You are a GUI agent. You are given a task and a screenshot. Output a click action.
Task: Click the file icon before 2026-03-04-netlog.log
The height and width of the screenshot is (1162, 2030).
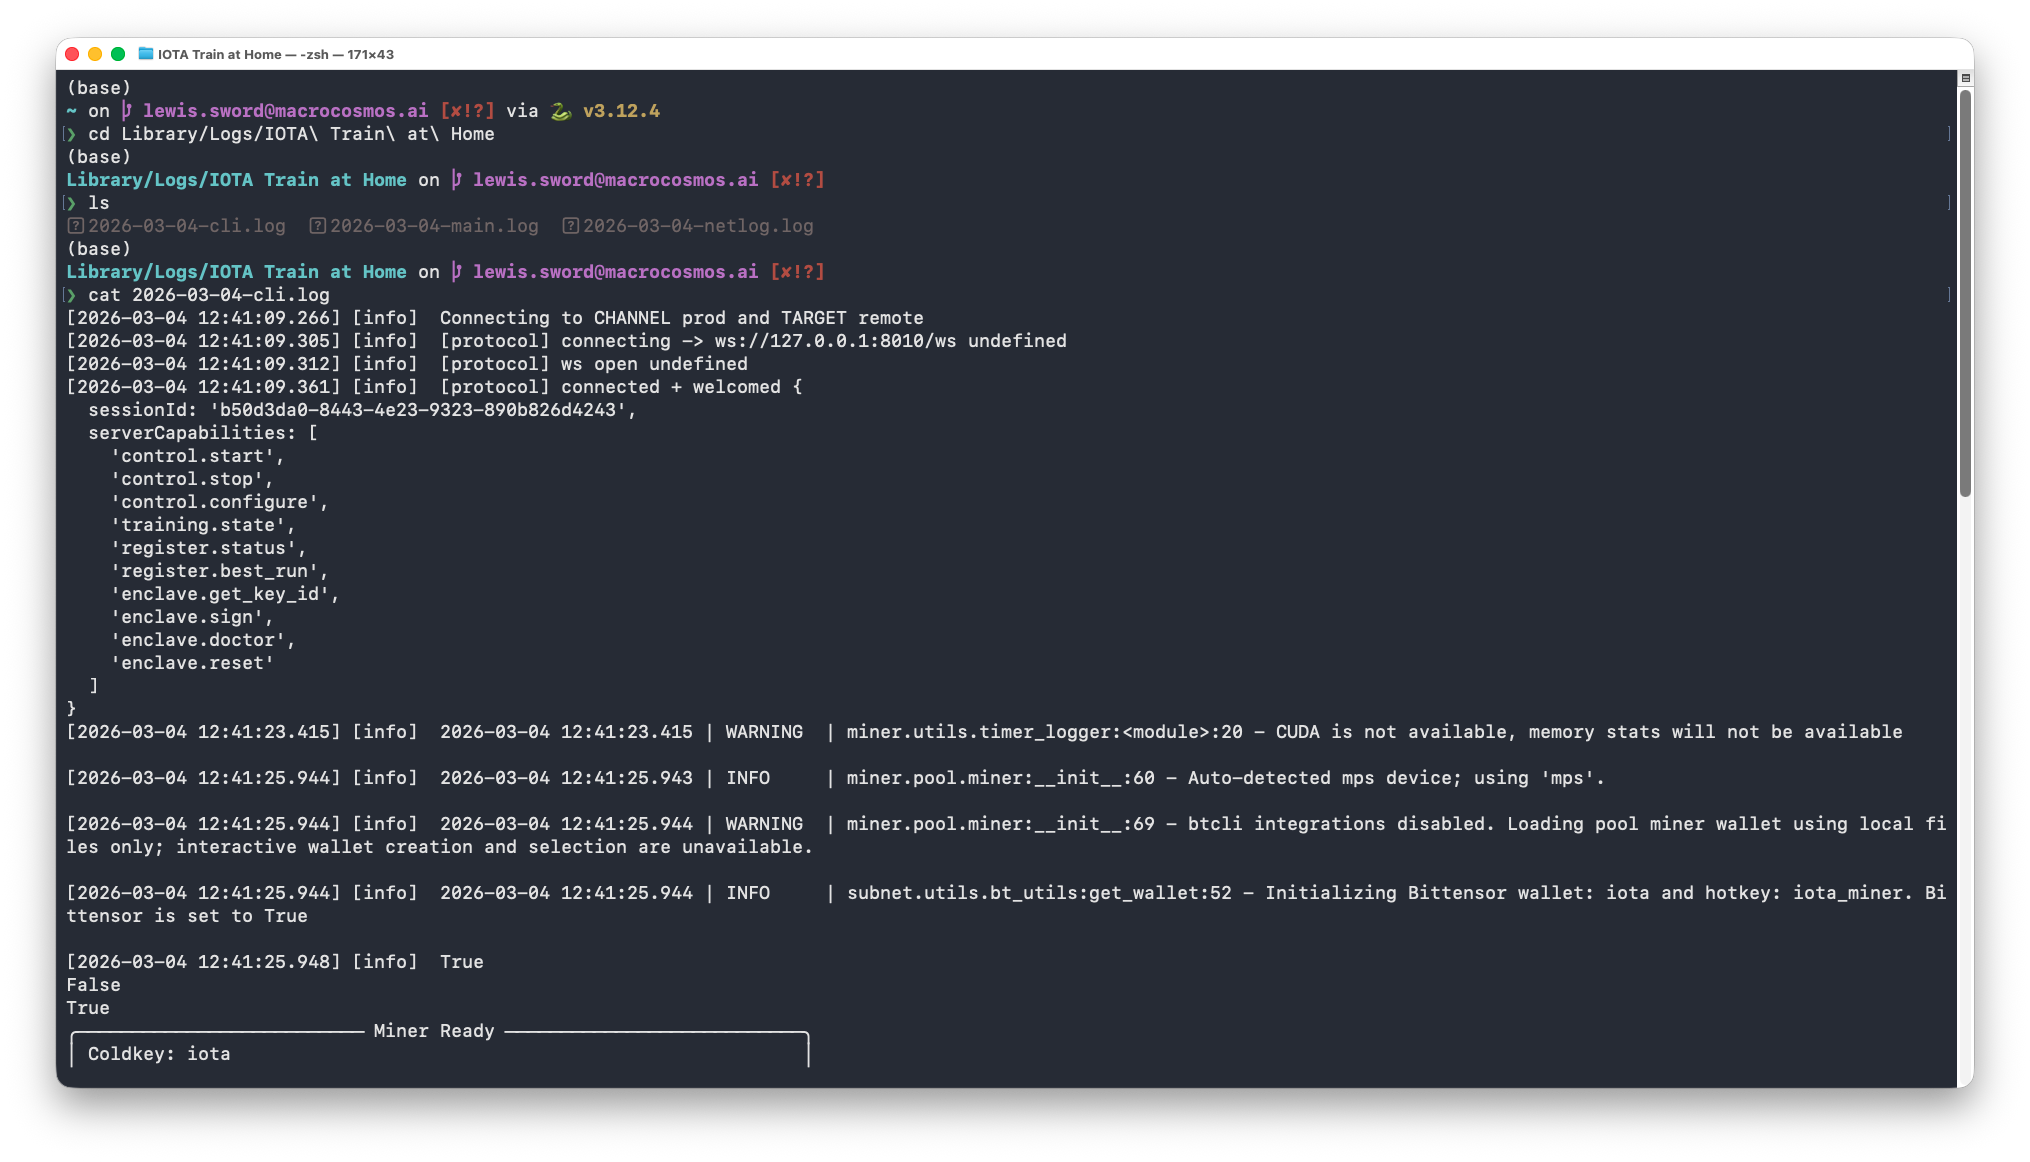pyautogui.click(x=570, y=226)
